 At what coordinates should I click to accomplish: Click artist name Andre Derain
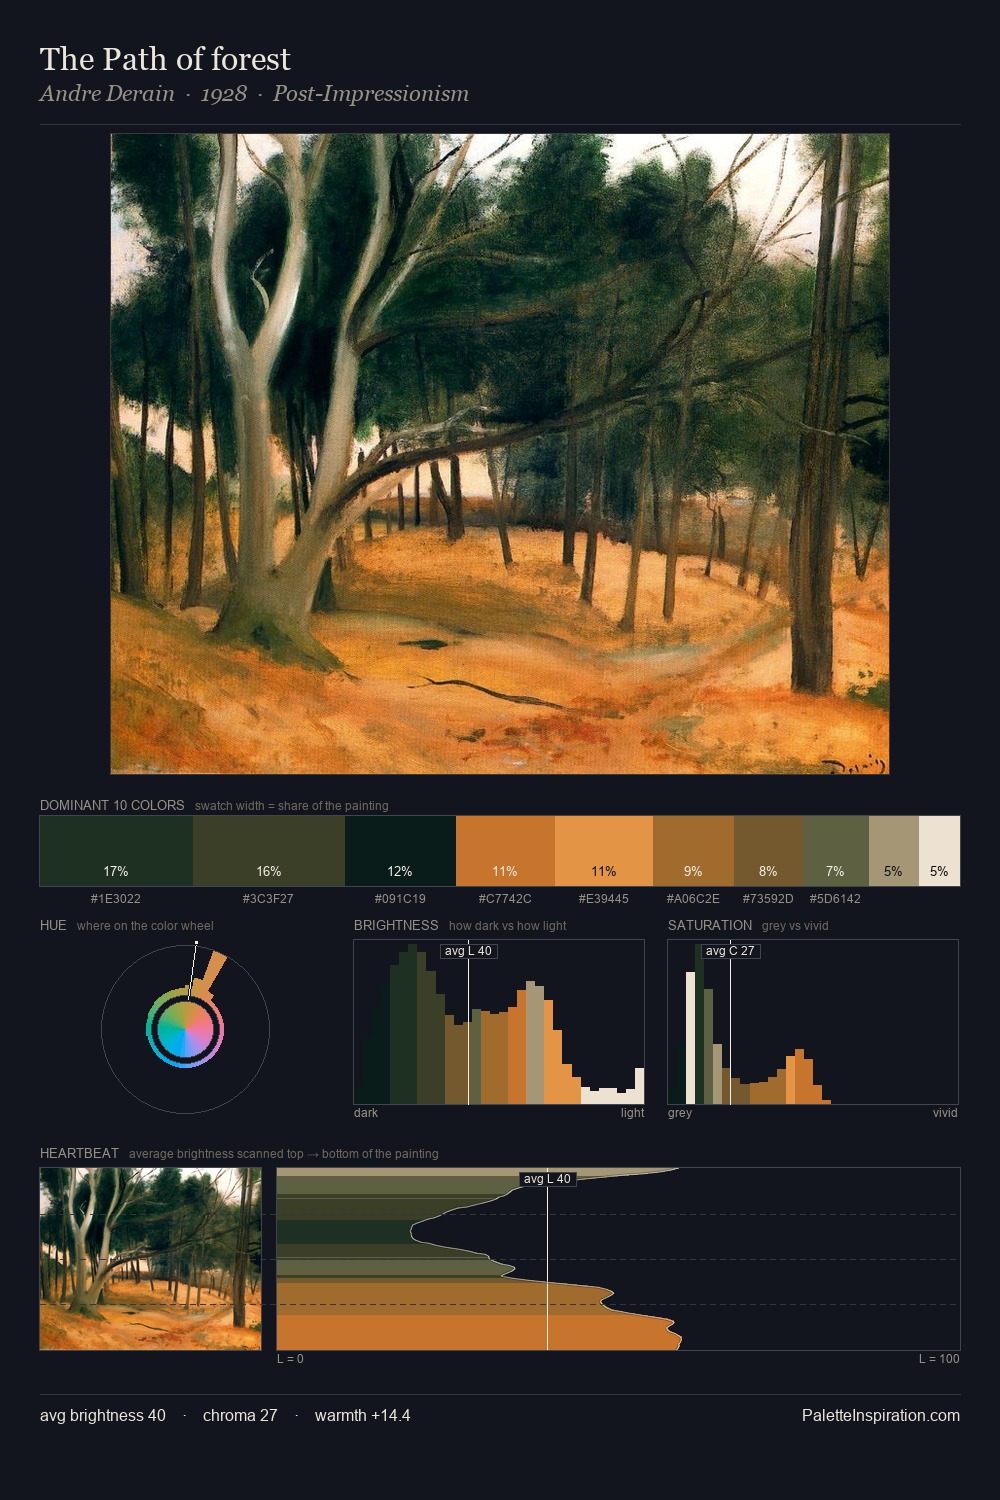click(x=107, y=94)
